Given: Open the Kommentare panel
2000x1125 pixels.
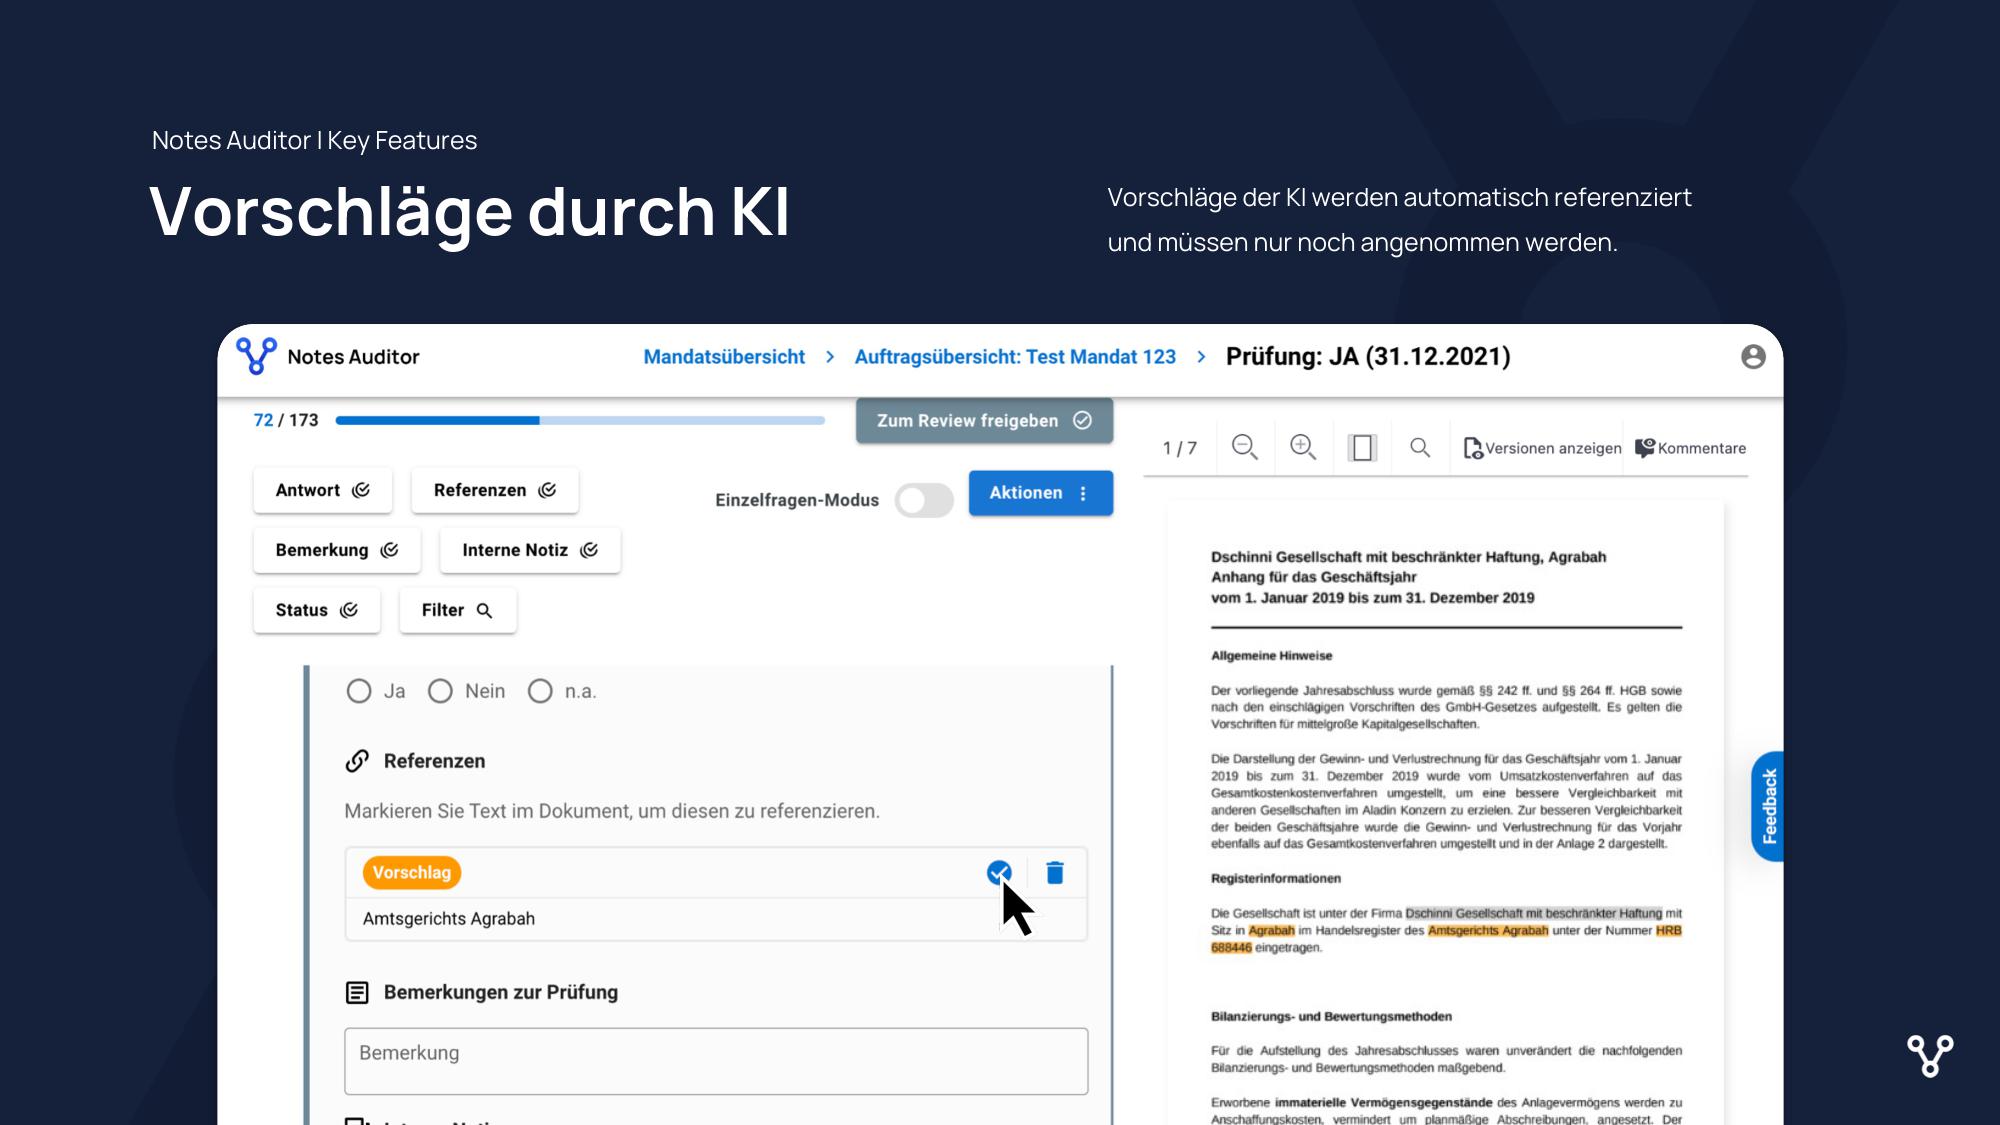Looking at the screenshot, I should pyautogui.click(x=1691, y=448).
